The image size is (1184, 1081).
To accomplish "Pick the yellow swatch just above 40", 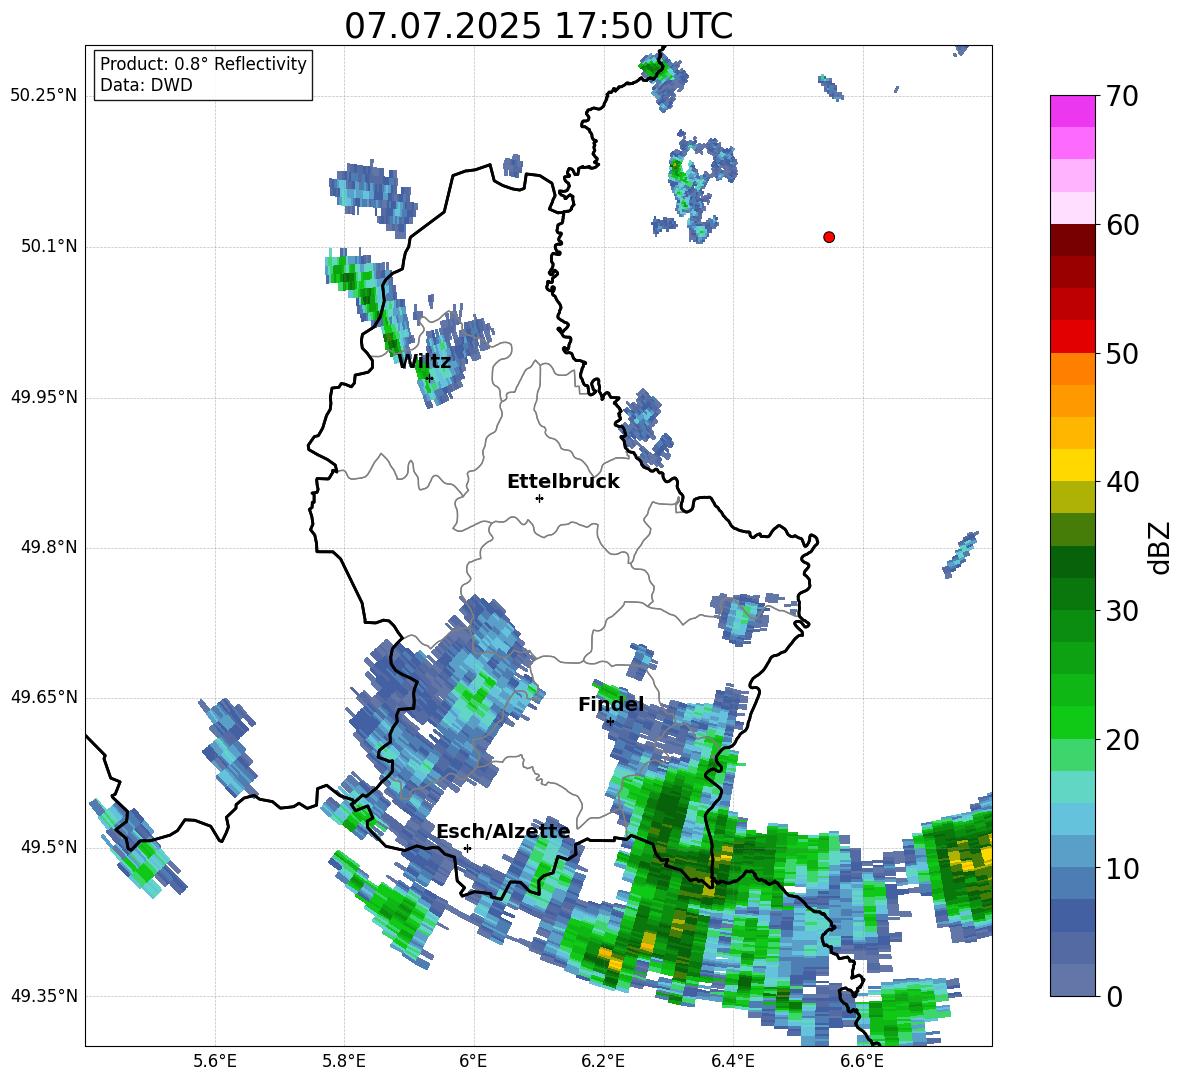I will pyautogui.click(x=1073, y=465).
